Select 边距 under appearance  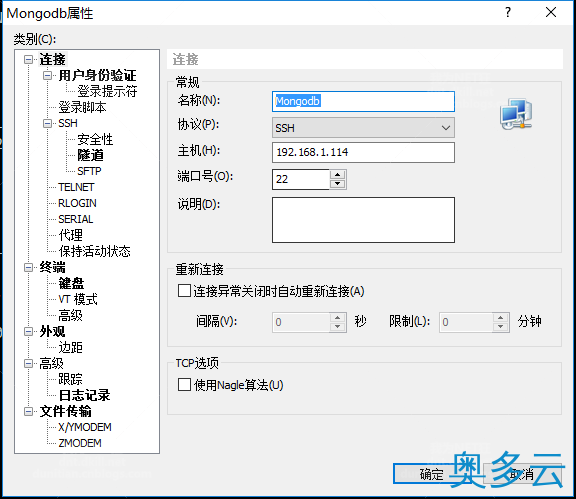pyautogui.click(x=71, y=347)
